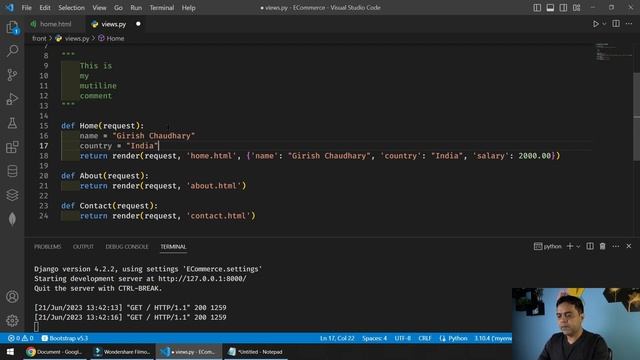Open the Go menu
This screenshot has width=640, height=360.
pos(118,8)
